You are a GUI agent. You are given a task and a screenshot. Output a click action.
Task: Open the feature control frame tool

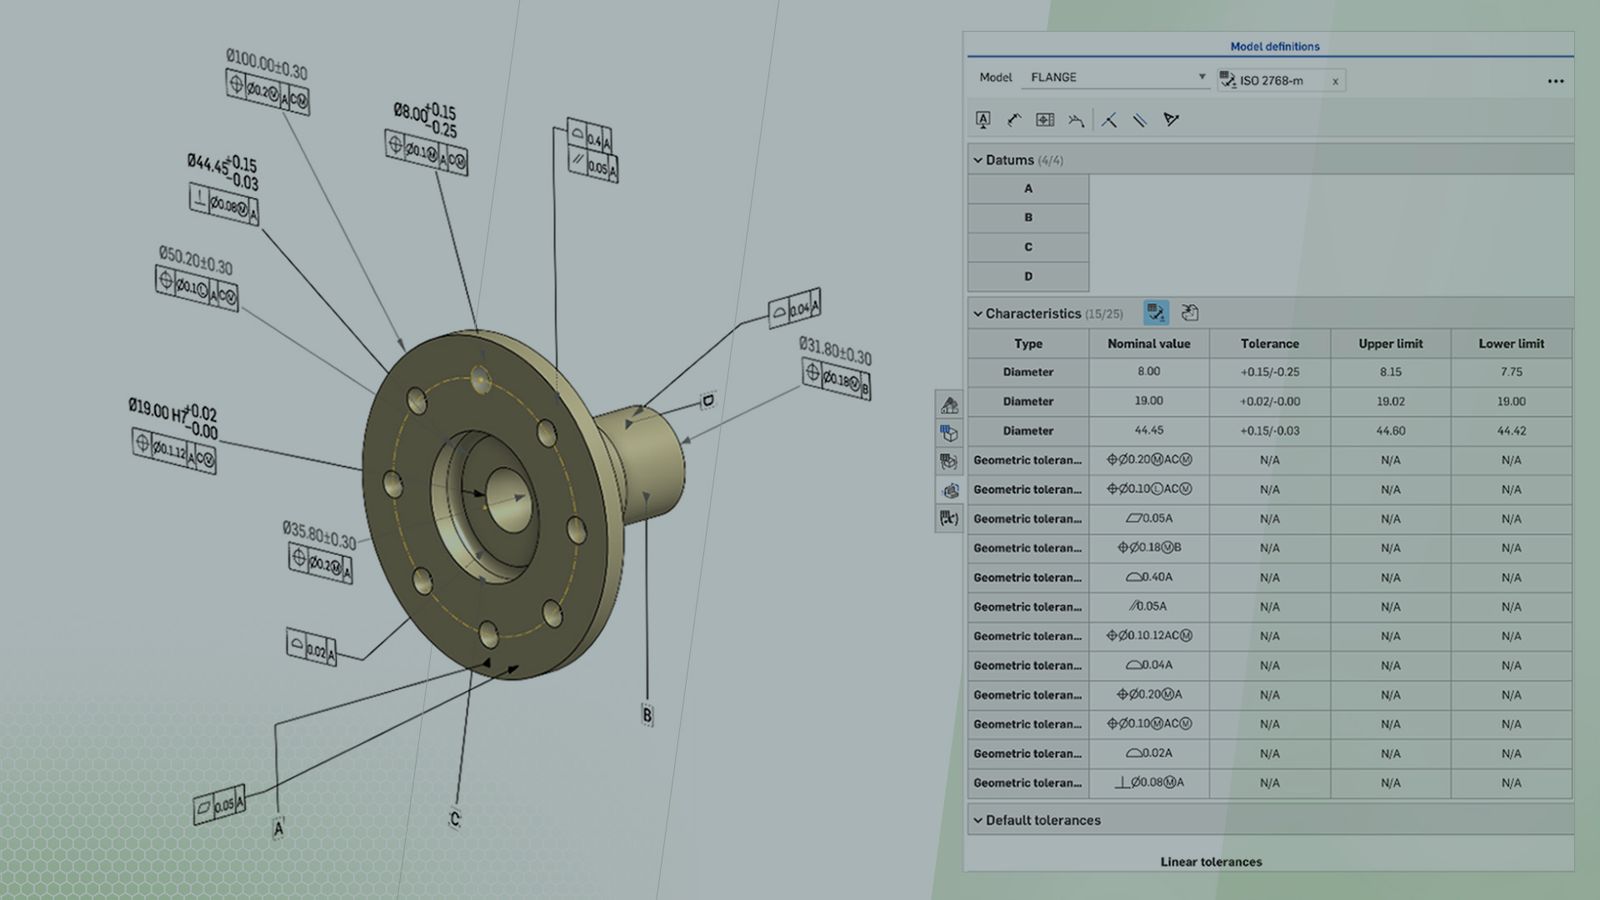(x=1045, y=120)
